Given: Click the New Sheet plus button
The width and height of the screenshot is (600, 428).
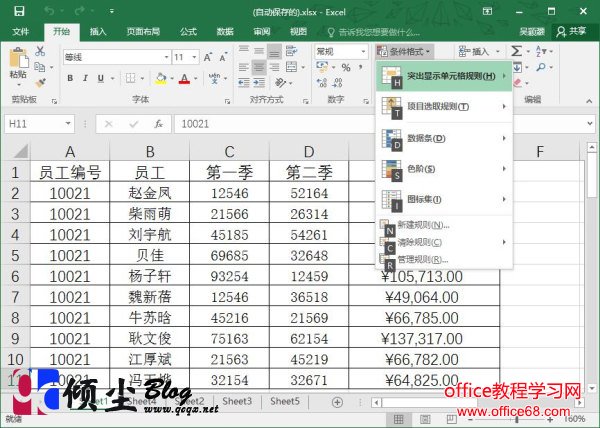Looking at the screenshot, I should tap(337, 402).
